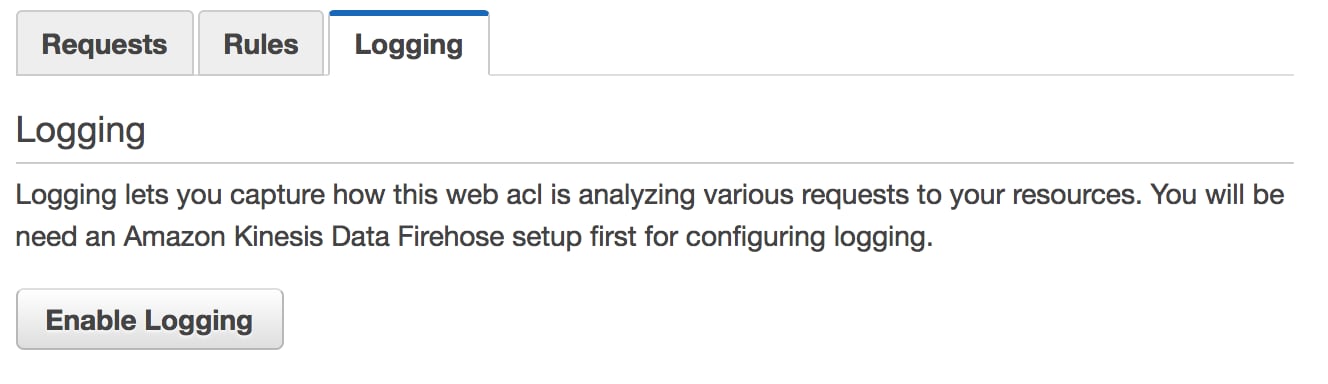Show web ACL rules via Rules tab
Image resolution: width=1328 pixels, height=384 pixels.
point(260,44)
